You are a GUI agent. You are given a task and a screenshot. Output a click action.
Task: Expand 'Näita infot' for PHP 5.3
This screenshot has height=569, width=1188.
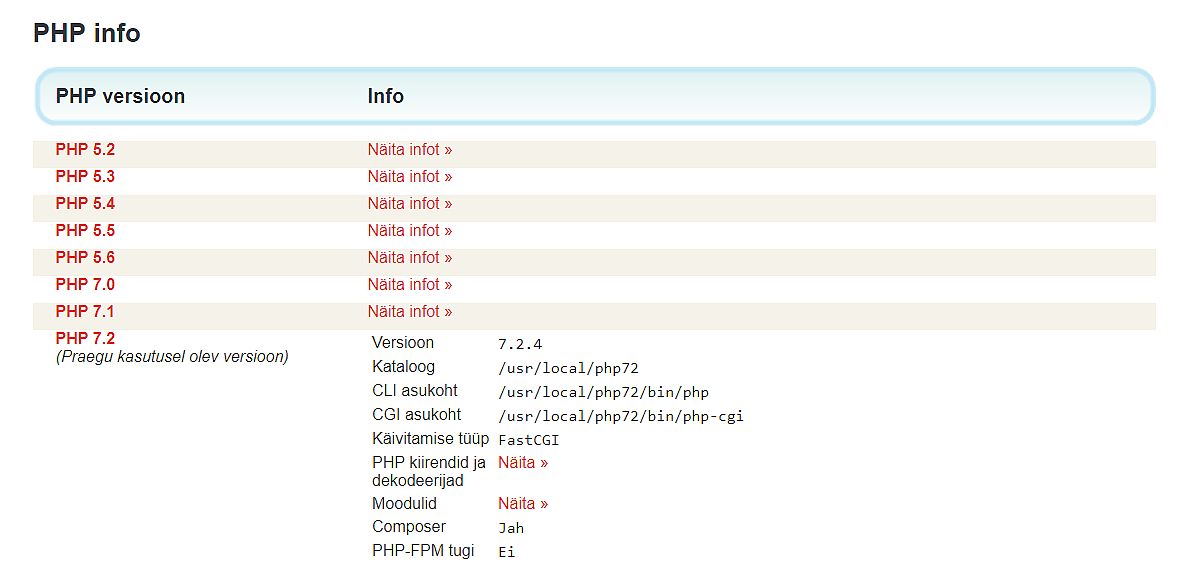coord(409,177)
